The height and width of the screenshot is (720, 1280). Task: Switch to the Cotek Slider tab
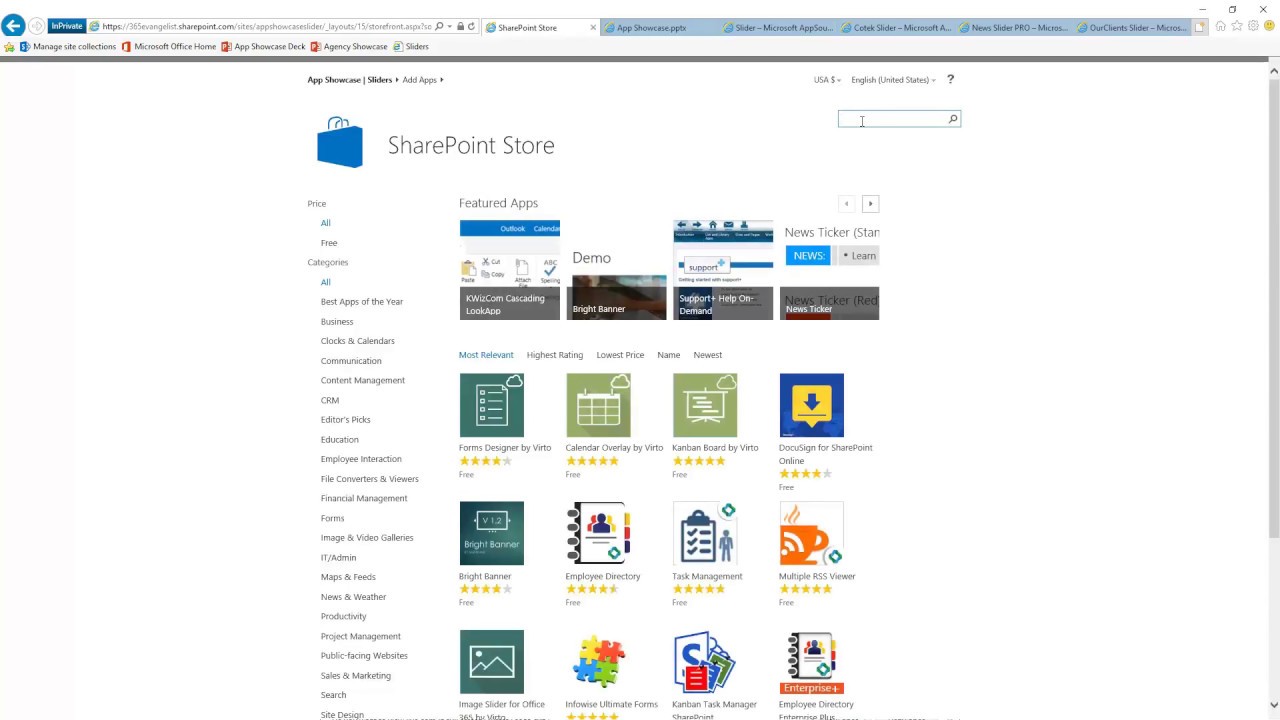point(896,27)
